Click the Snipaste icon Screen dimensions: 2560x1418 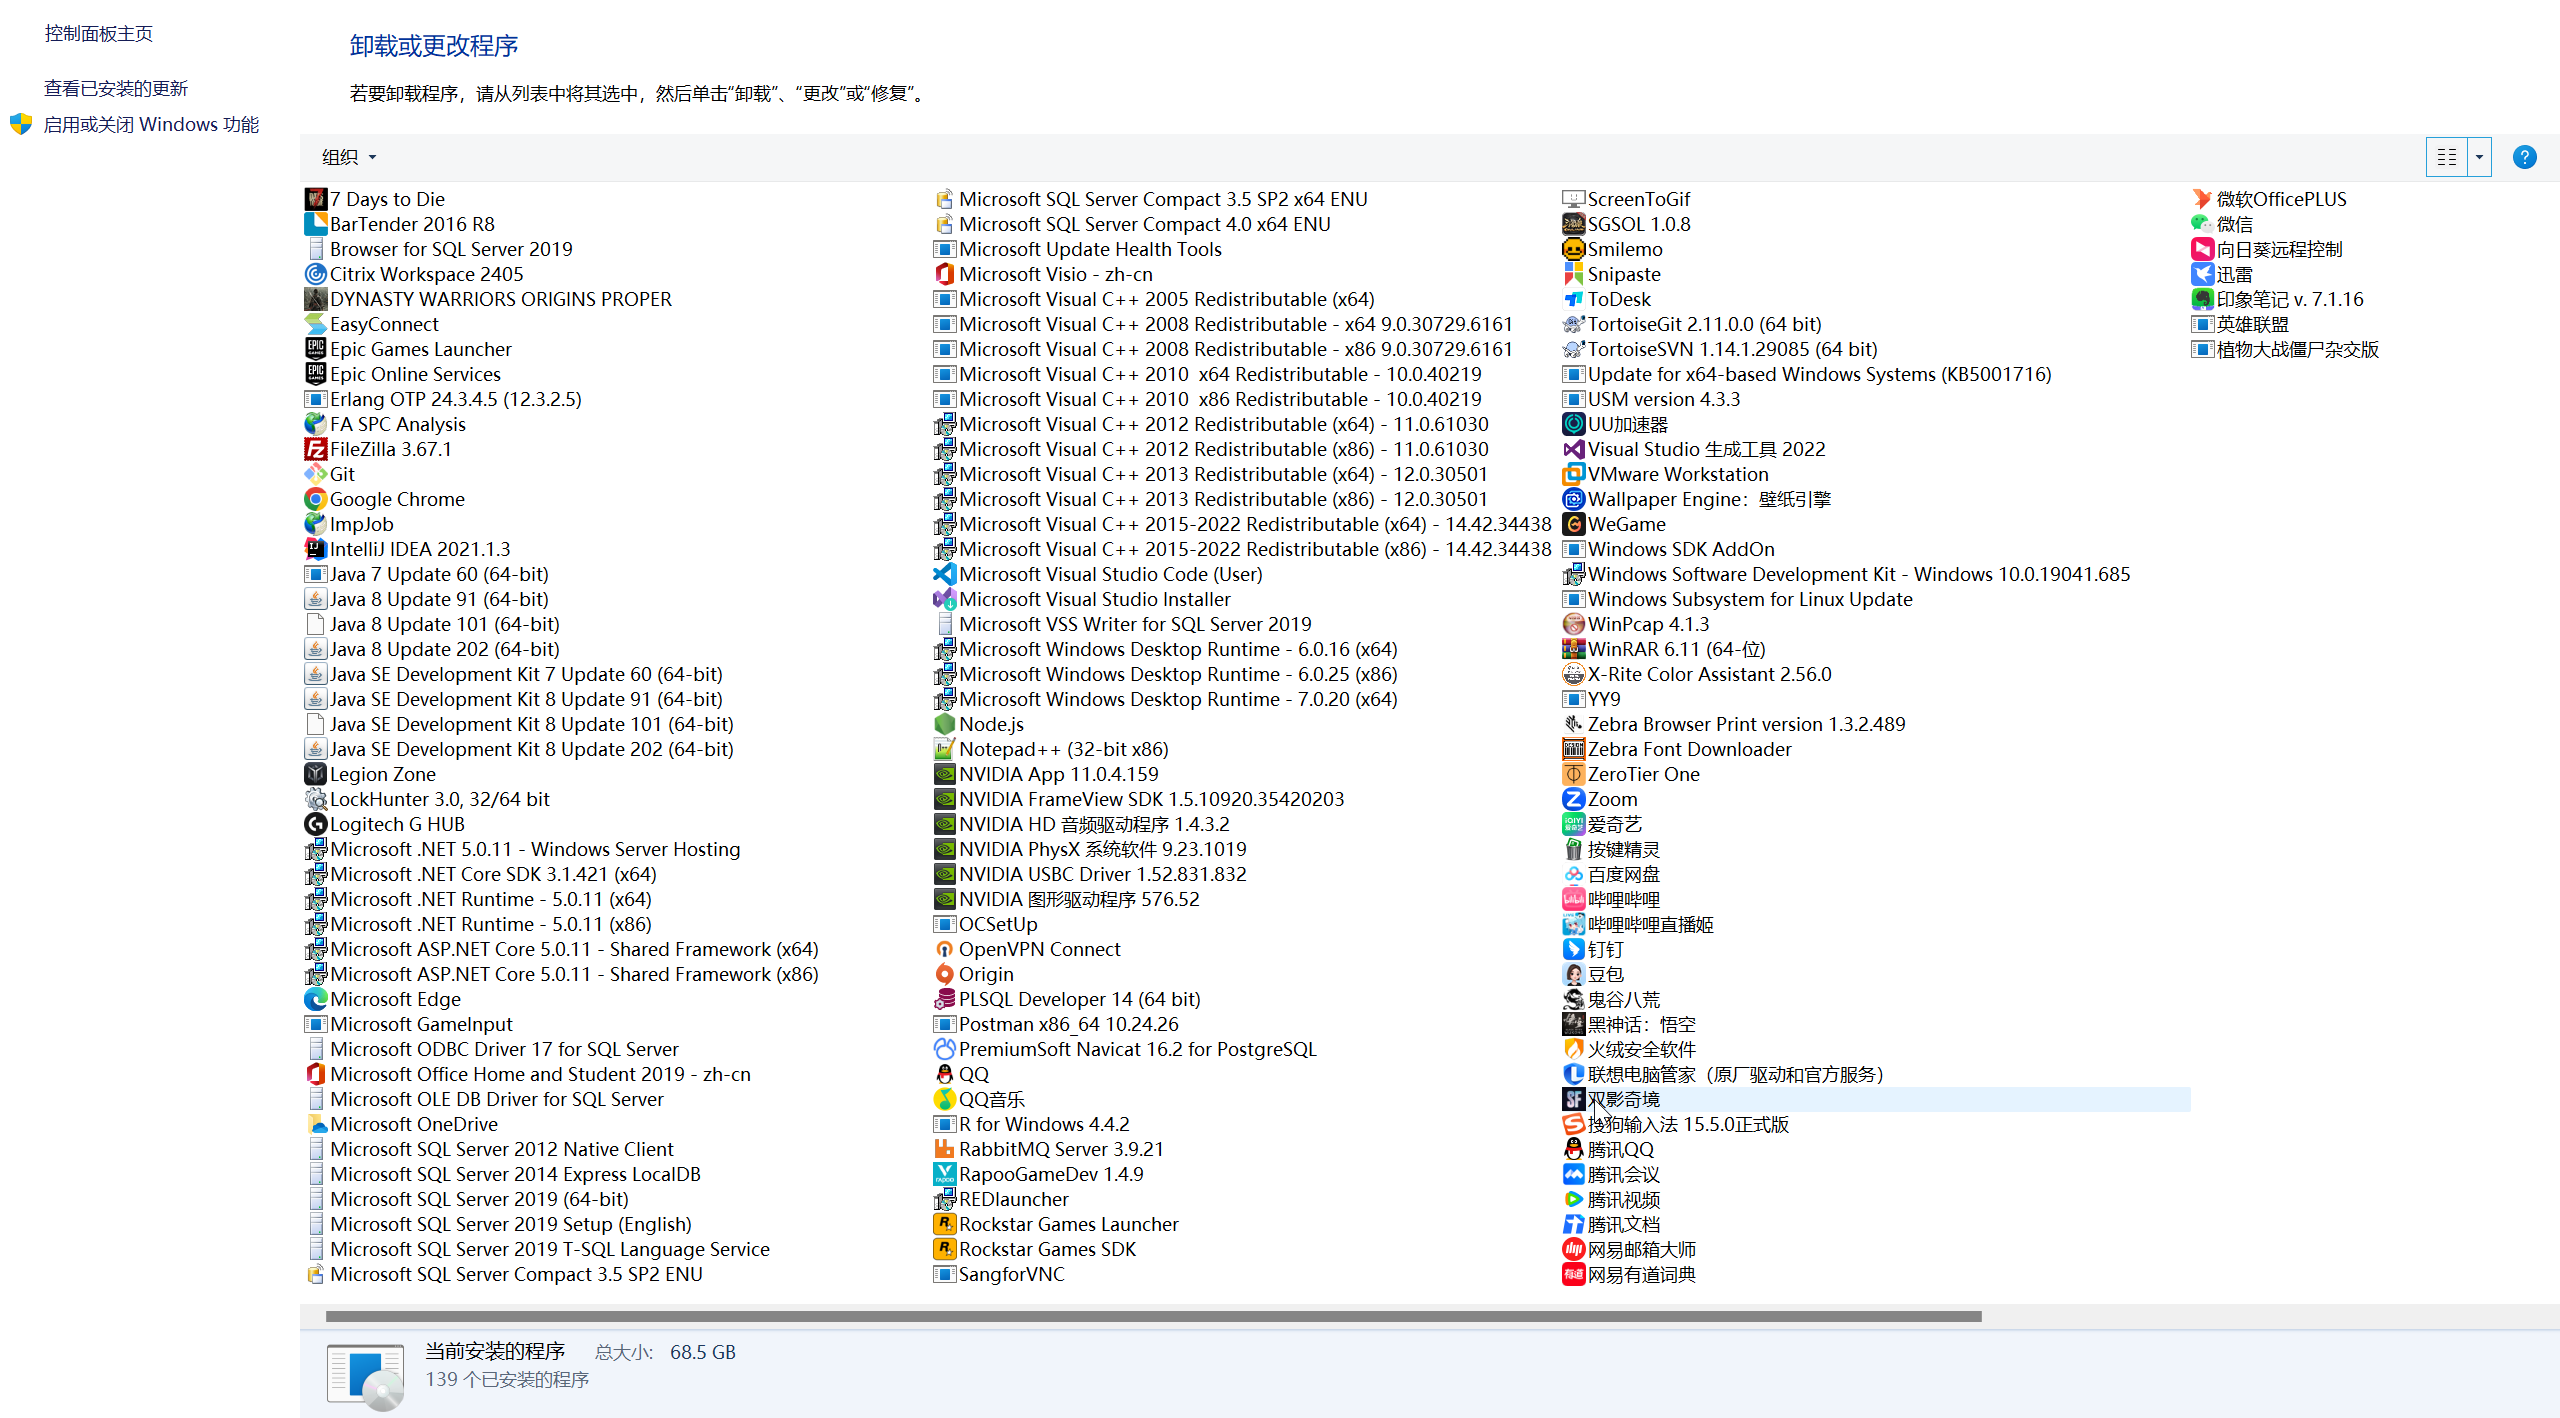click(1574, 274)
